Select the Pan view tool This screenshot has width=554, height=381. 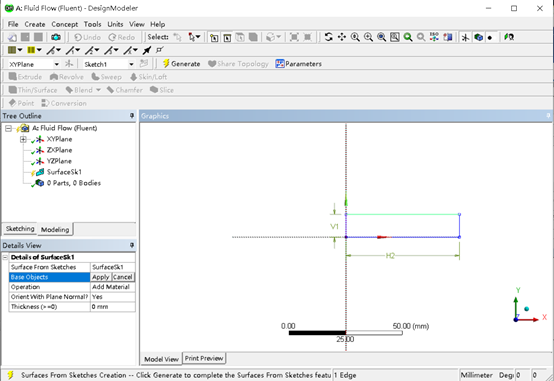pos(342,37)
